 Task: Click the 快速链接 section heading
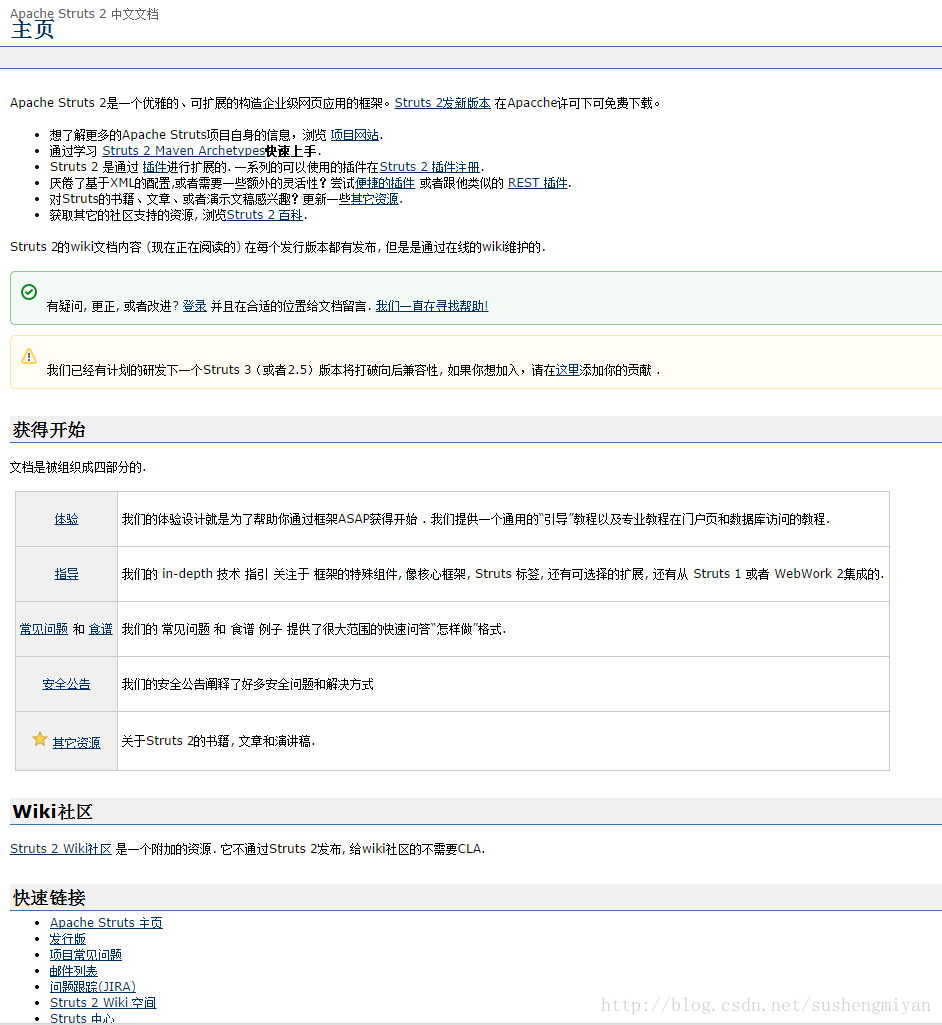tap(49, 898)
